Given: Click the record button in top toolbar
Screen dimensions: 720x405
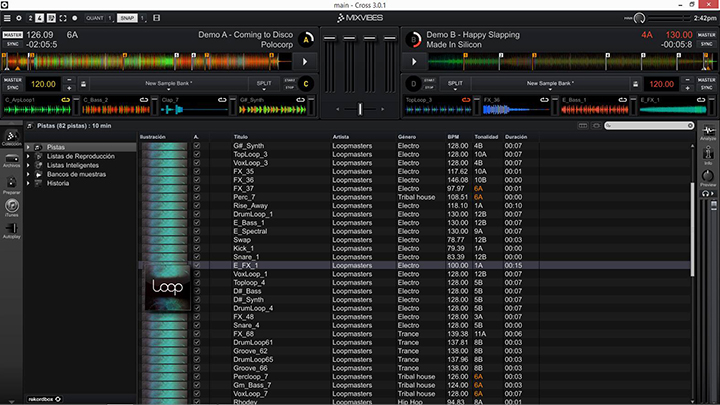Looking at the screenshot, I should (x=75, y=18).
